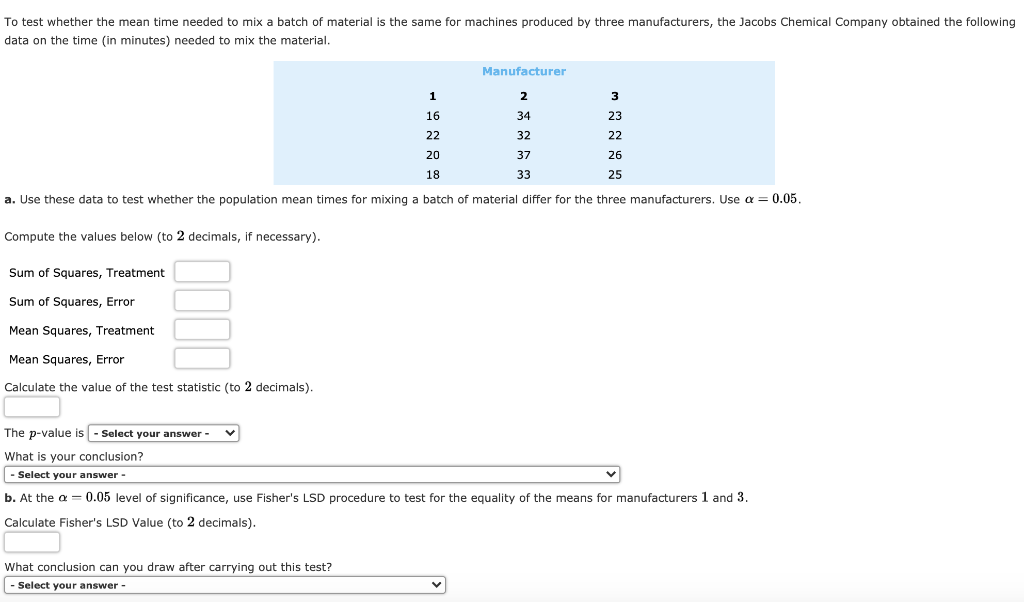Select the Sum of Squares, Error field

(x=202, y=300)
